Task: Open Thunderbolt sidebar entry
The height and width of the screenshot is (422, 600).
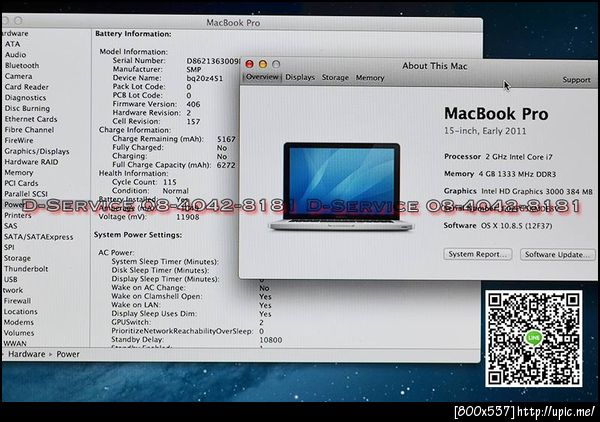Action: 26,269
